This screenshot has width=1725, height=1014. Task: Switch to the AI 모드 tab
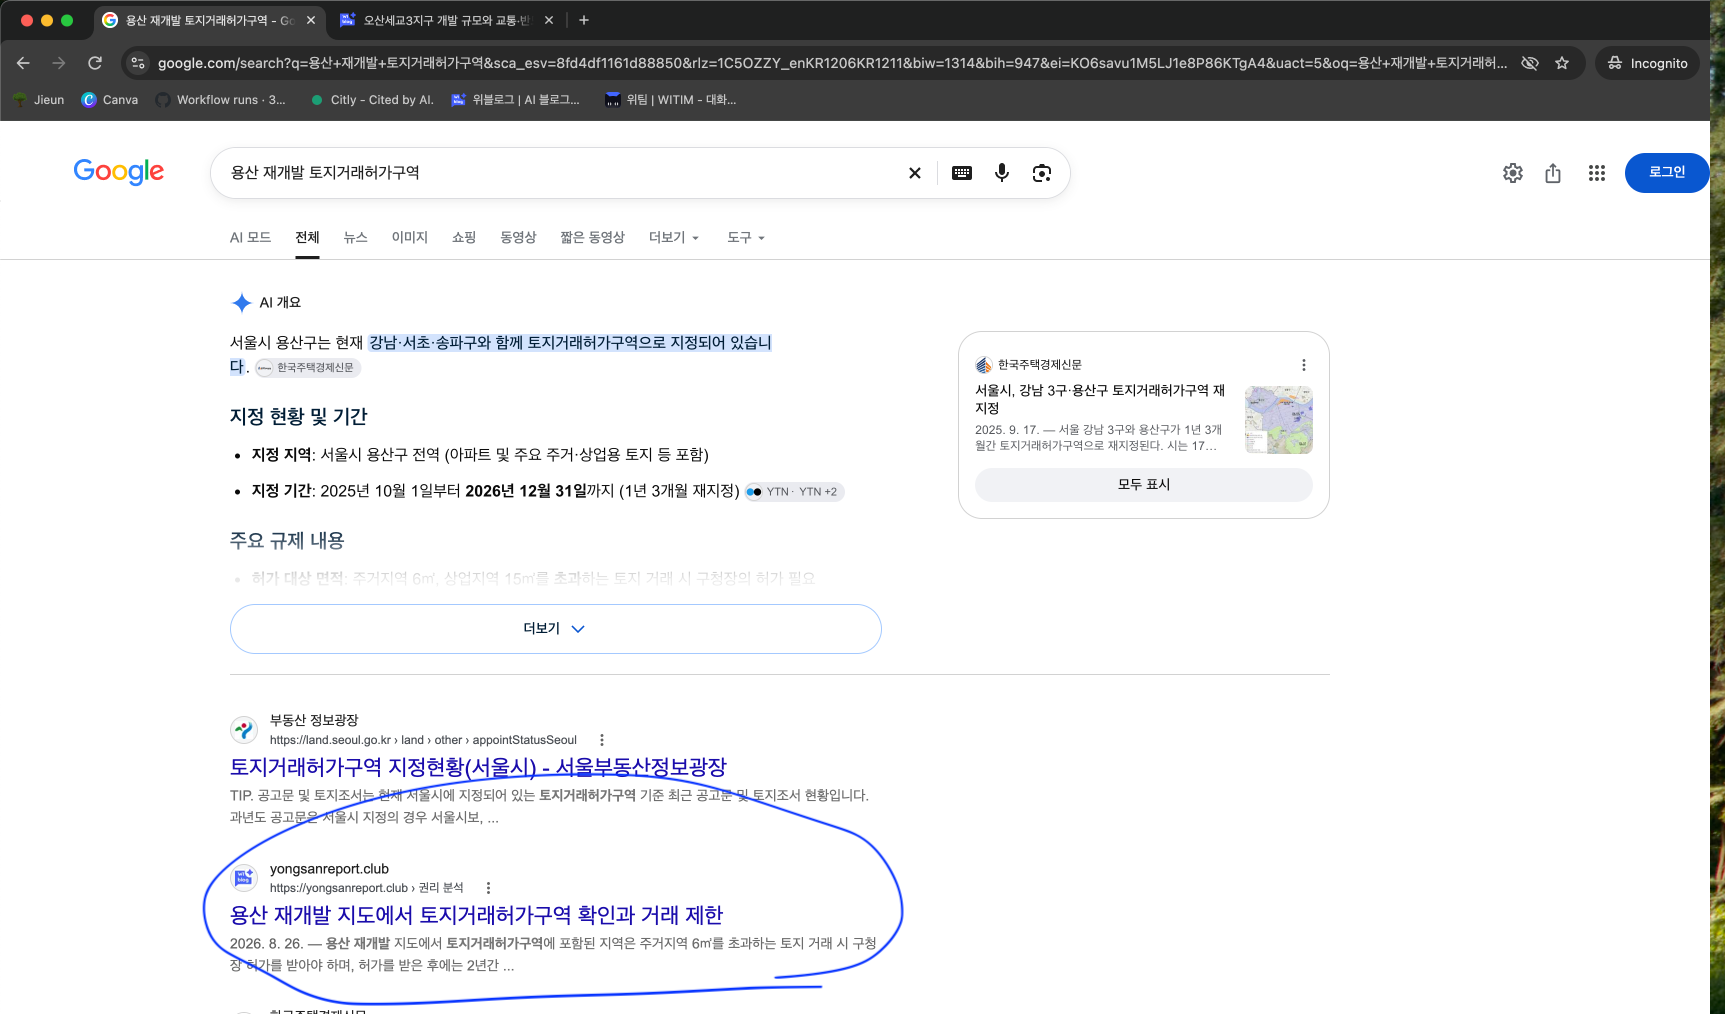click(x=250, y=237)
